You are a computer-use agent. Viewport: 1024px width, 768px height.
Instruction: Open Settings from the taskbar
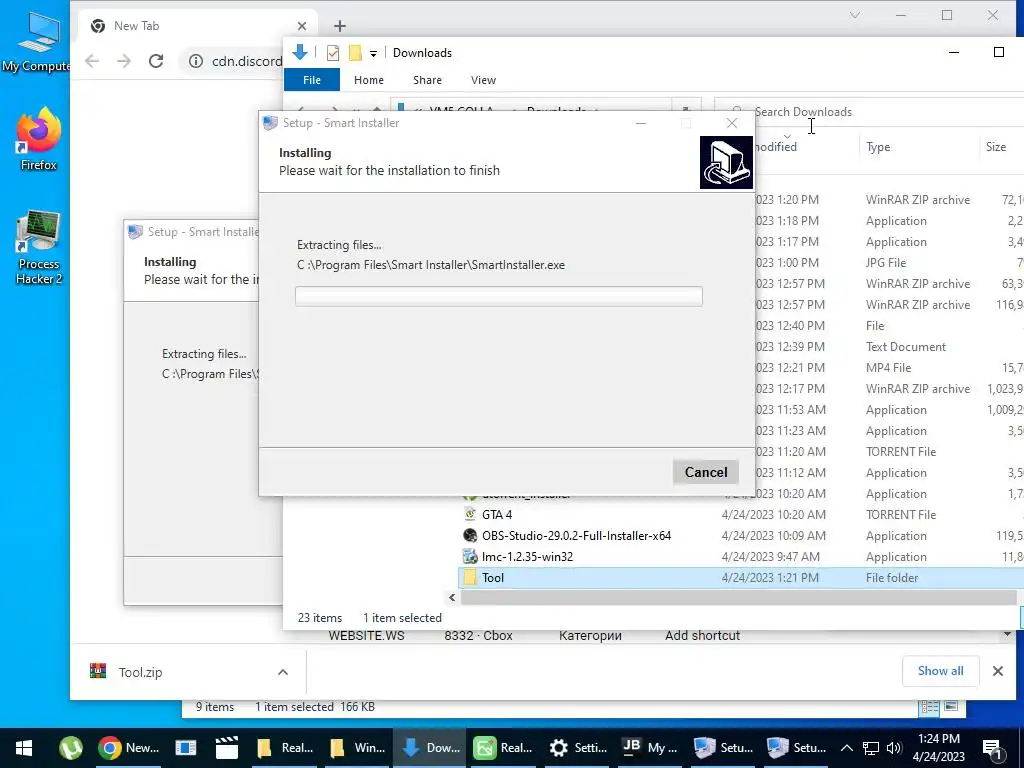pyautogui.click(x=578, y=748)
